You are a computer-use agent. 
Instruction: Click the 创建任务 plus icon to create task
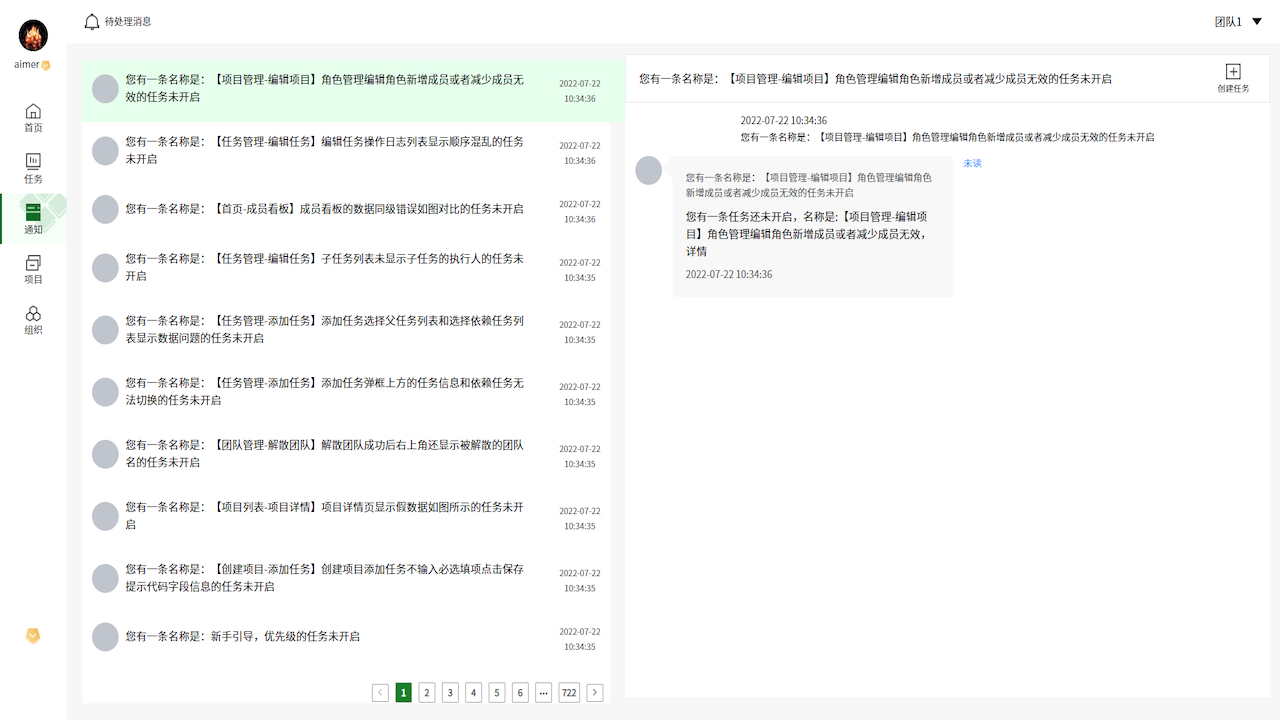coord(1233,71)
